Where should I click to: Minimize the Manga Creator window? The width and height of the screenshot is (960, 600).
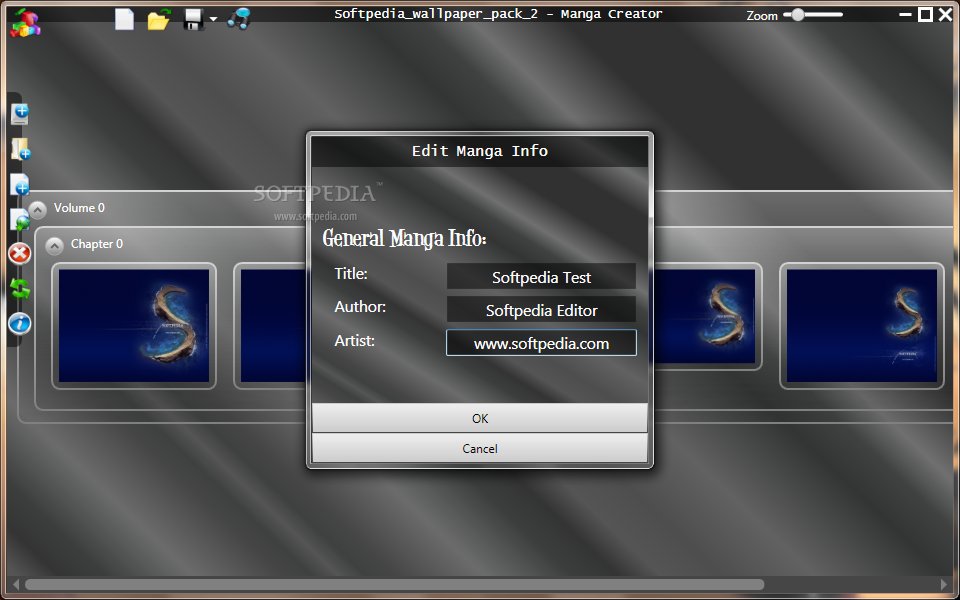(906, 15)
